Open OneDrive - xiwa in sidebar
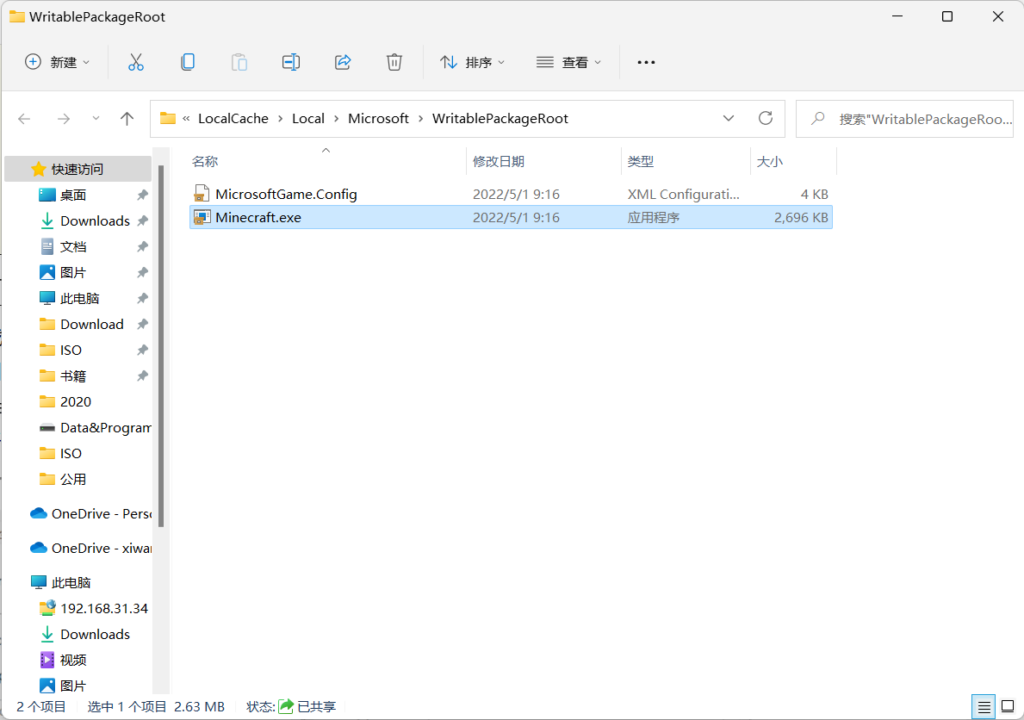The height and width of the screenshot is (720, 1024). pyautogui.click(x=101, y=548)
